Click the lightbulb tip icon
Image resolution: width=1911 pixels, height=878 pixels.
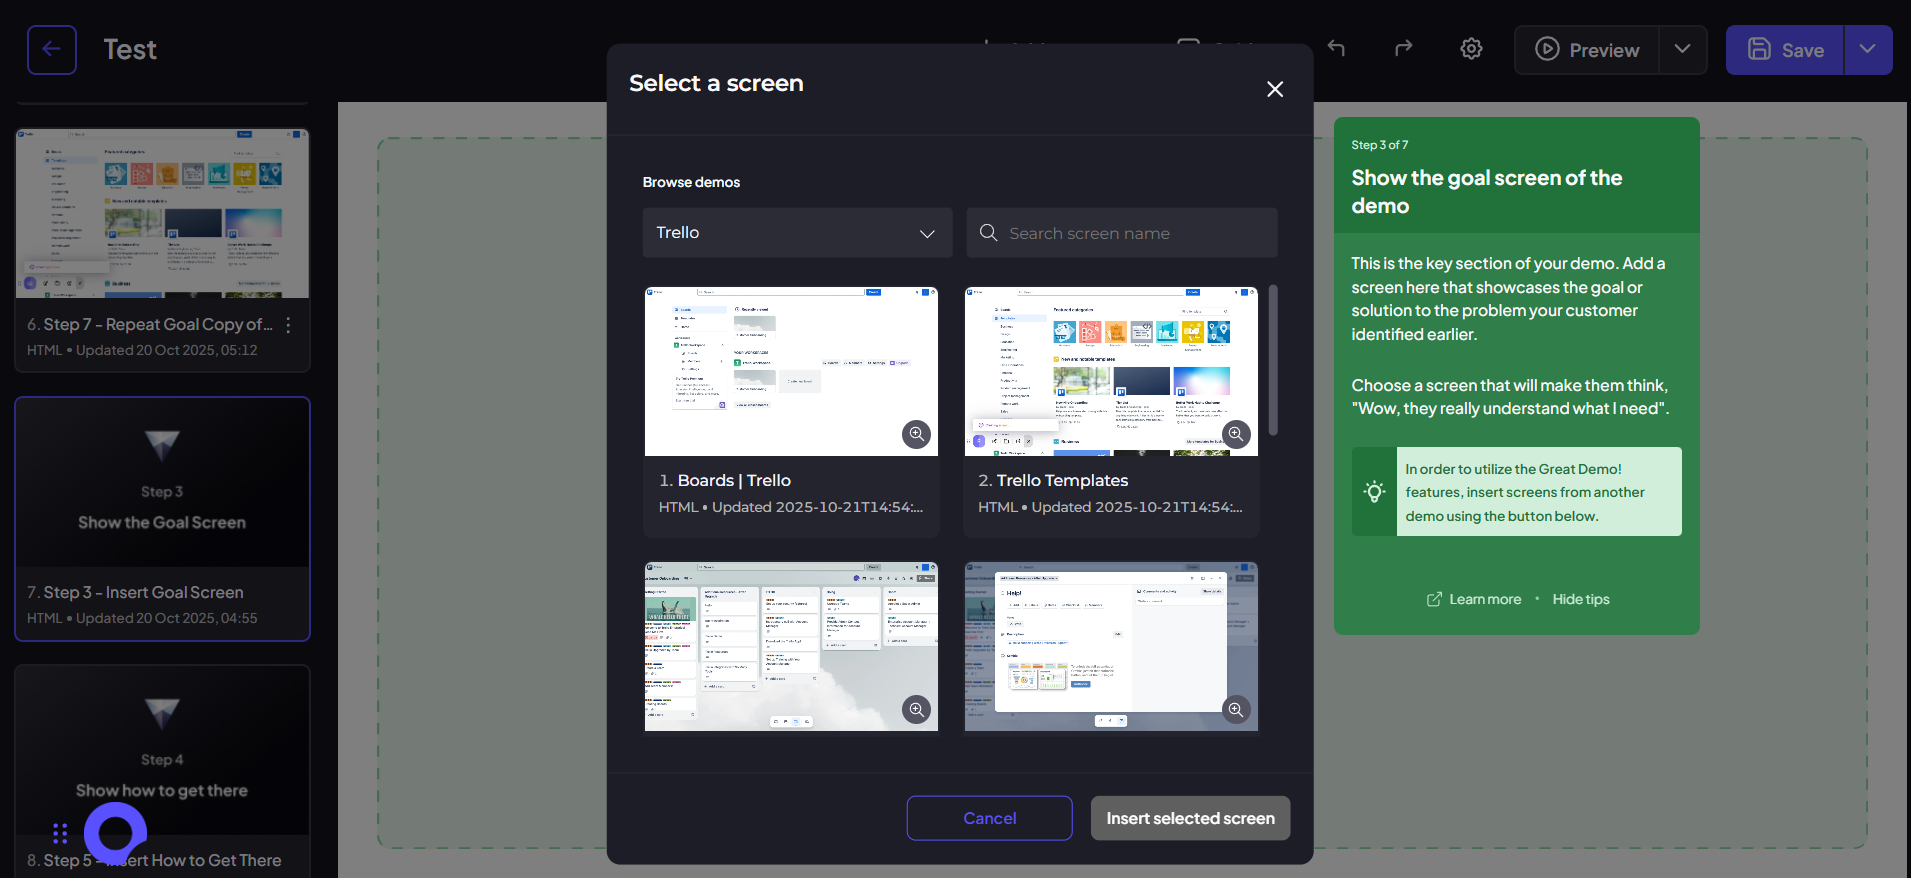pyautogui.click(x=1374, y=491)
